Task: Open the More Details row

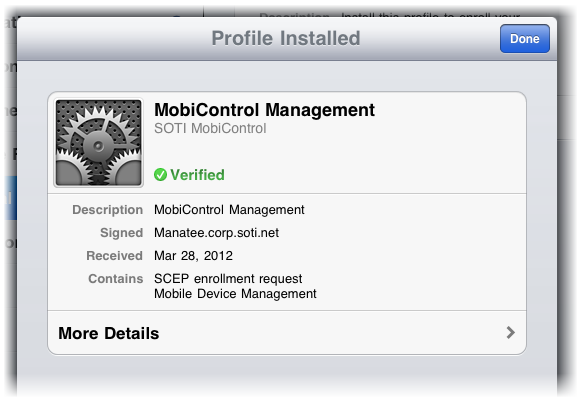Action: pos(287,333)
